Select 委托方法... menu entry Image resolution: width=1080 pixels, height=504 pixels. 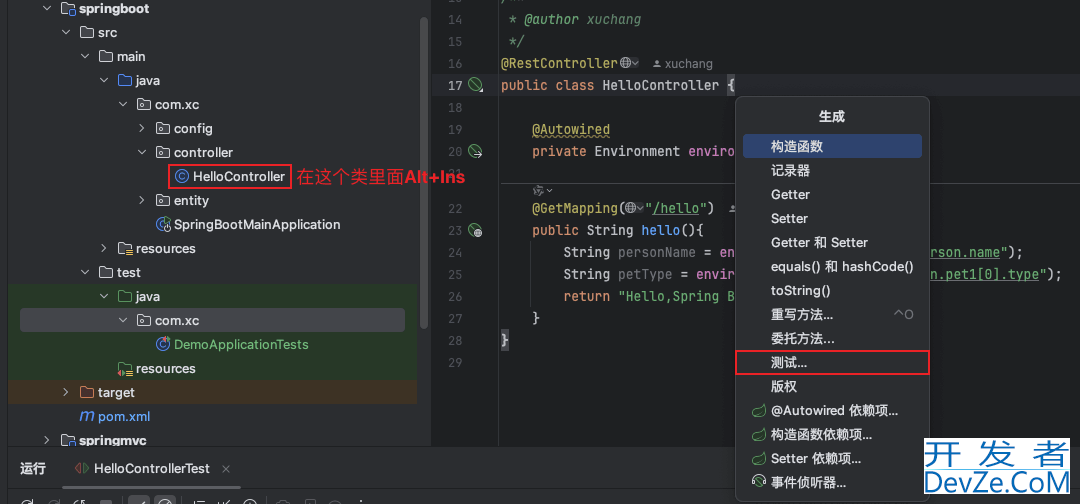coord(832,339)
